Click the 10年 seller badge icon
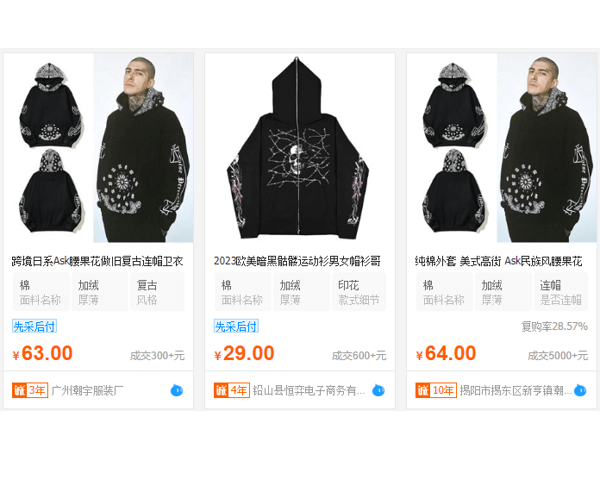This screenshot has height=480, width=600. click(436, 390)
